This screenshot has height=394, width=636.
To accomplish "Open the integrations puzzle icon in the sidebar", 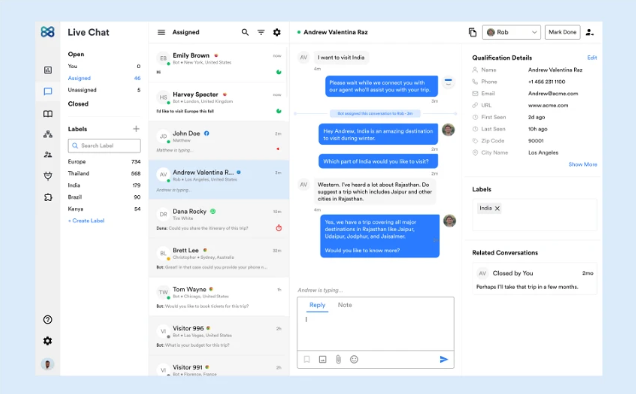I will coord(48,197).
